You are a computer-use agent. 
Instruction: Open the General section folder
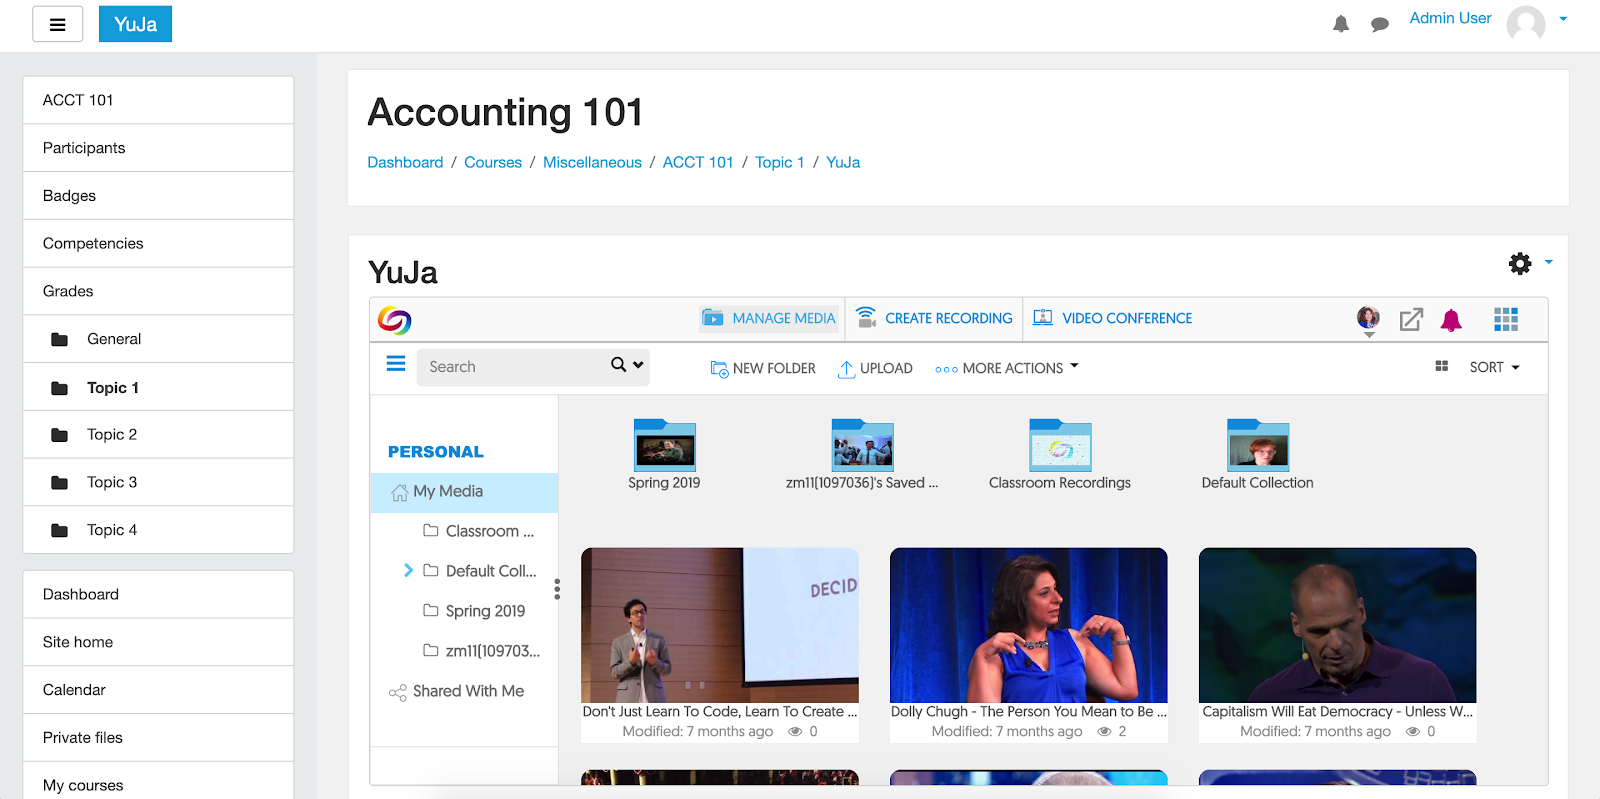(x=158, y=339)
